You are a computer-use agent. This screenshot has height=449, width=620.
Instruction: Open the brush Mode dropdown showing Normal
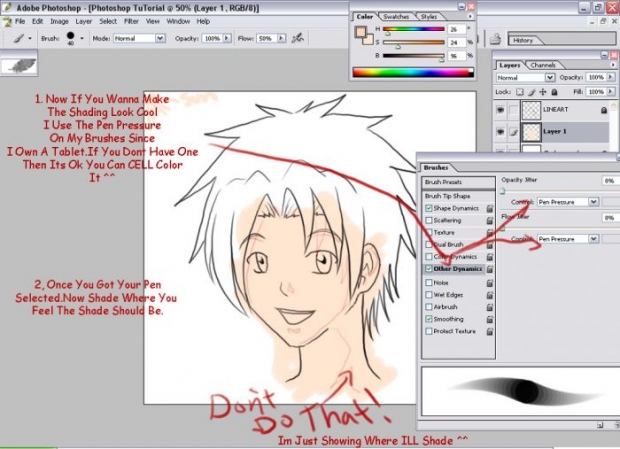pos(139,38)
